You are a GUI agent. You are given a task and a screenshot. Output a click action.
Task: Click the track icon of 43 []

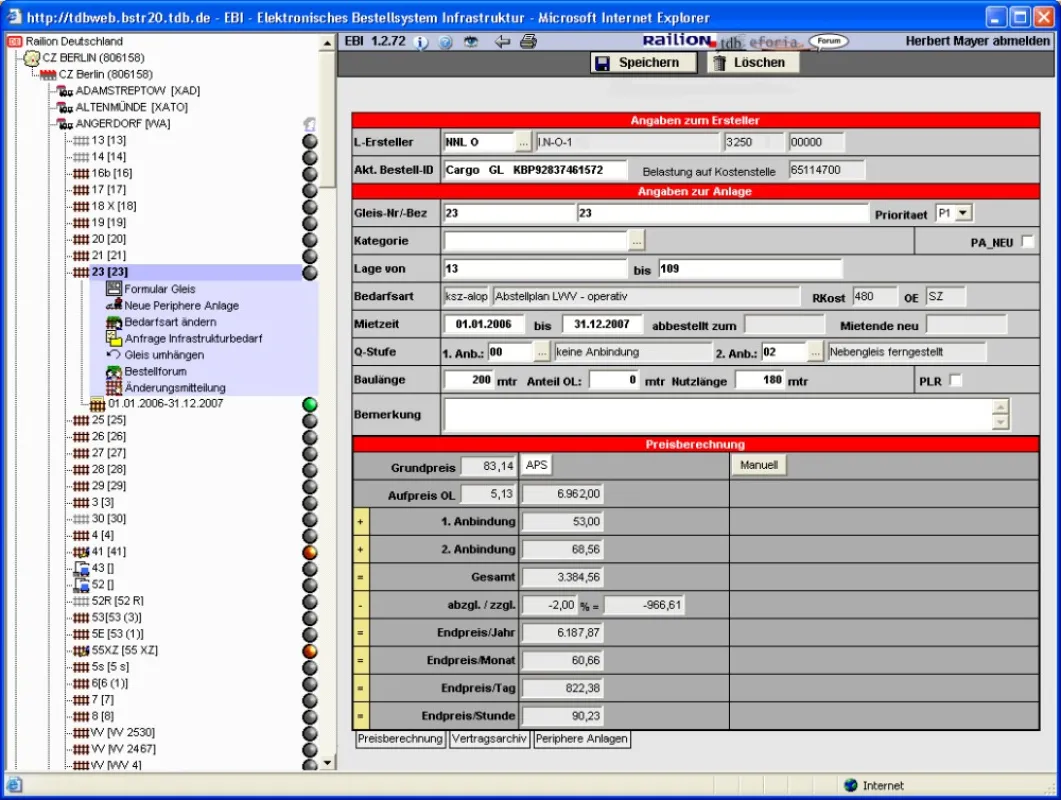[81, 569]
